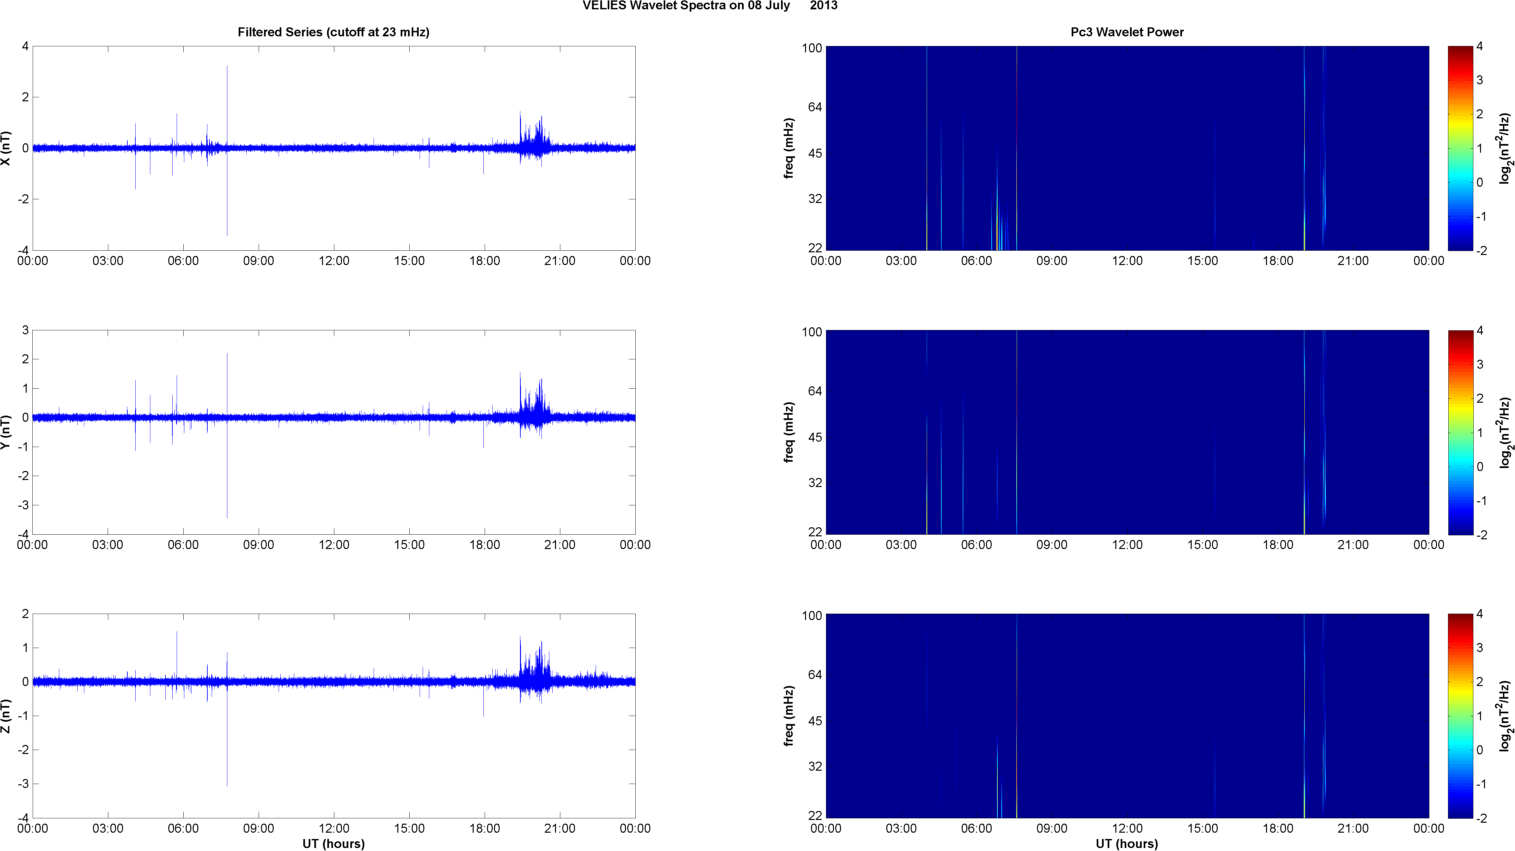
Task: Click the Y component filtered series plot
Action: 334,432
